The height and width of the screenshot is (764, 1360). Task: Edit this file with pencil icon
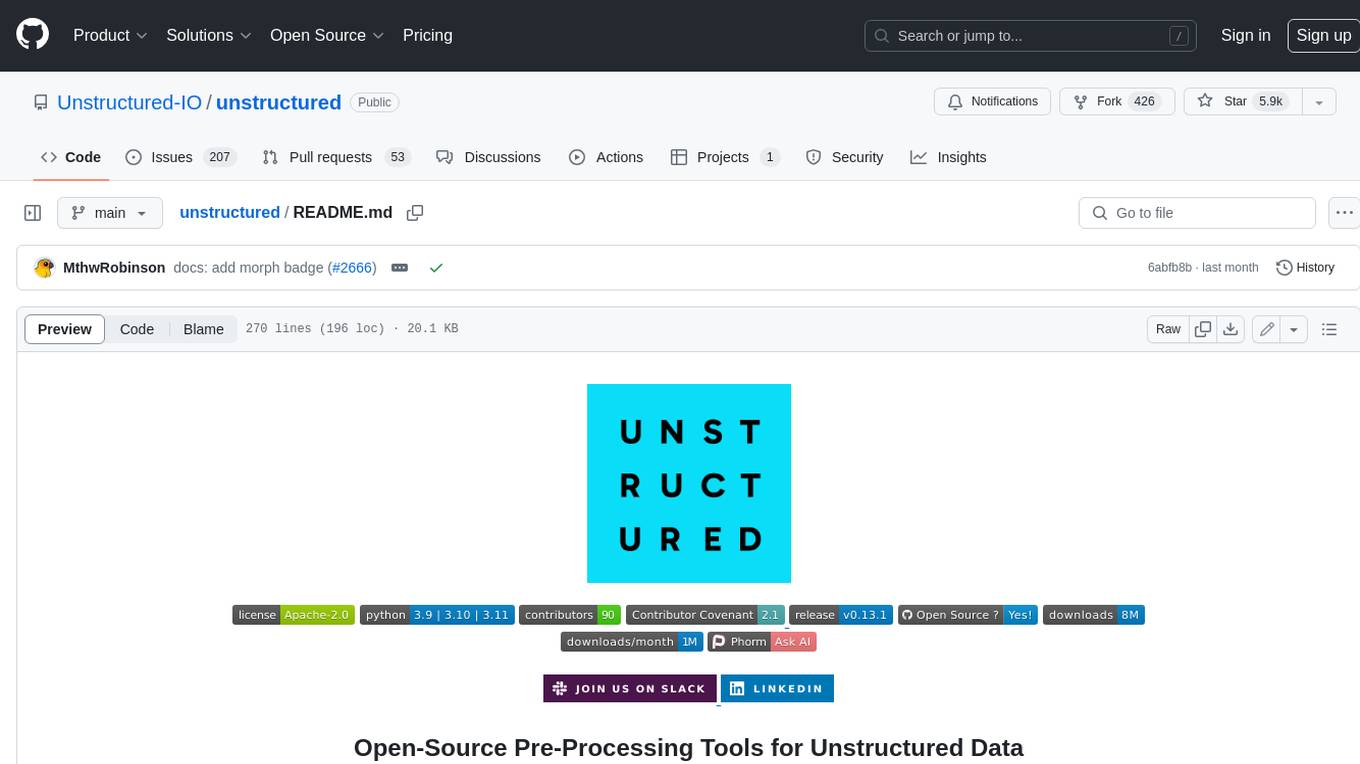[1267, 329]
